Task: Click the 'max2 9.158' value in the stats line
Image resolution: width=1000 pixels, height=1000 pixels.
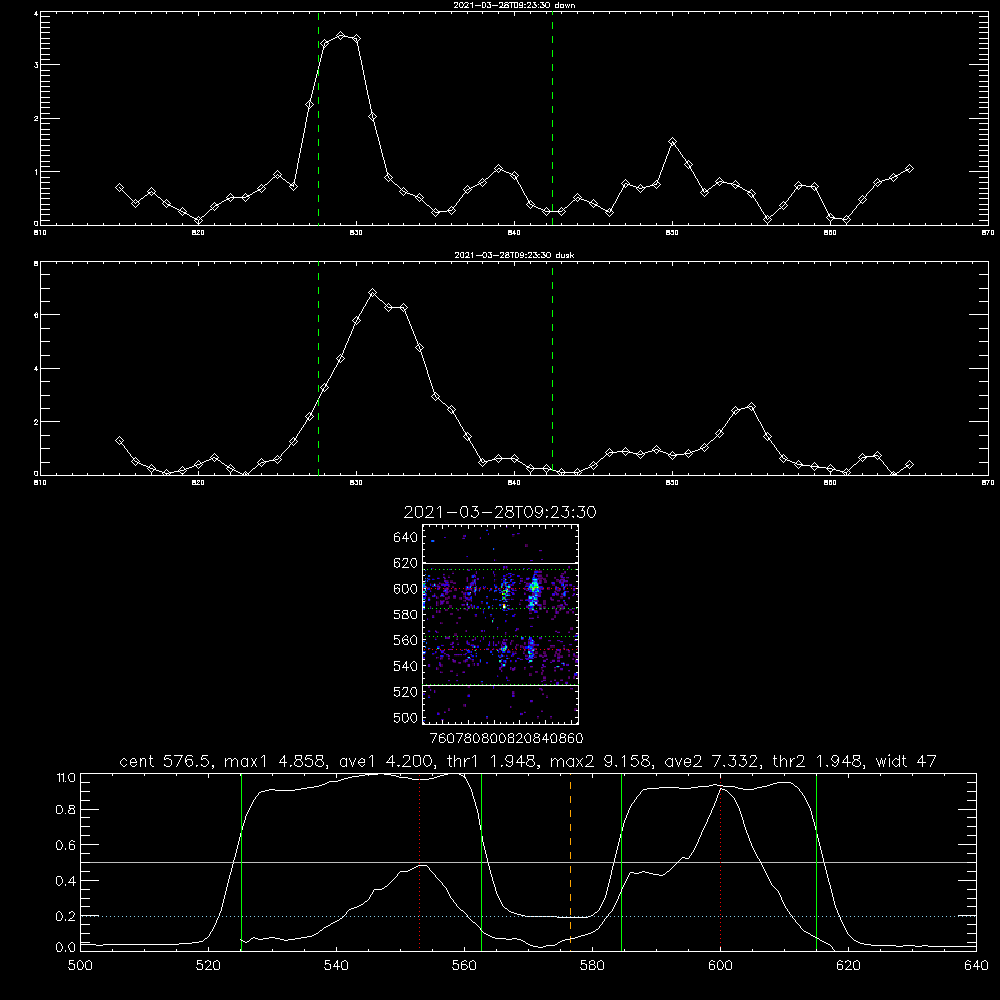Action: pos(600,761)
